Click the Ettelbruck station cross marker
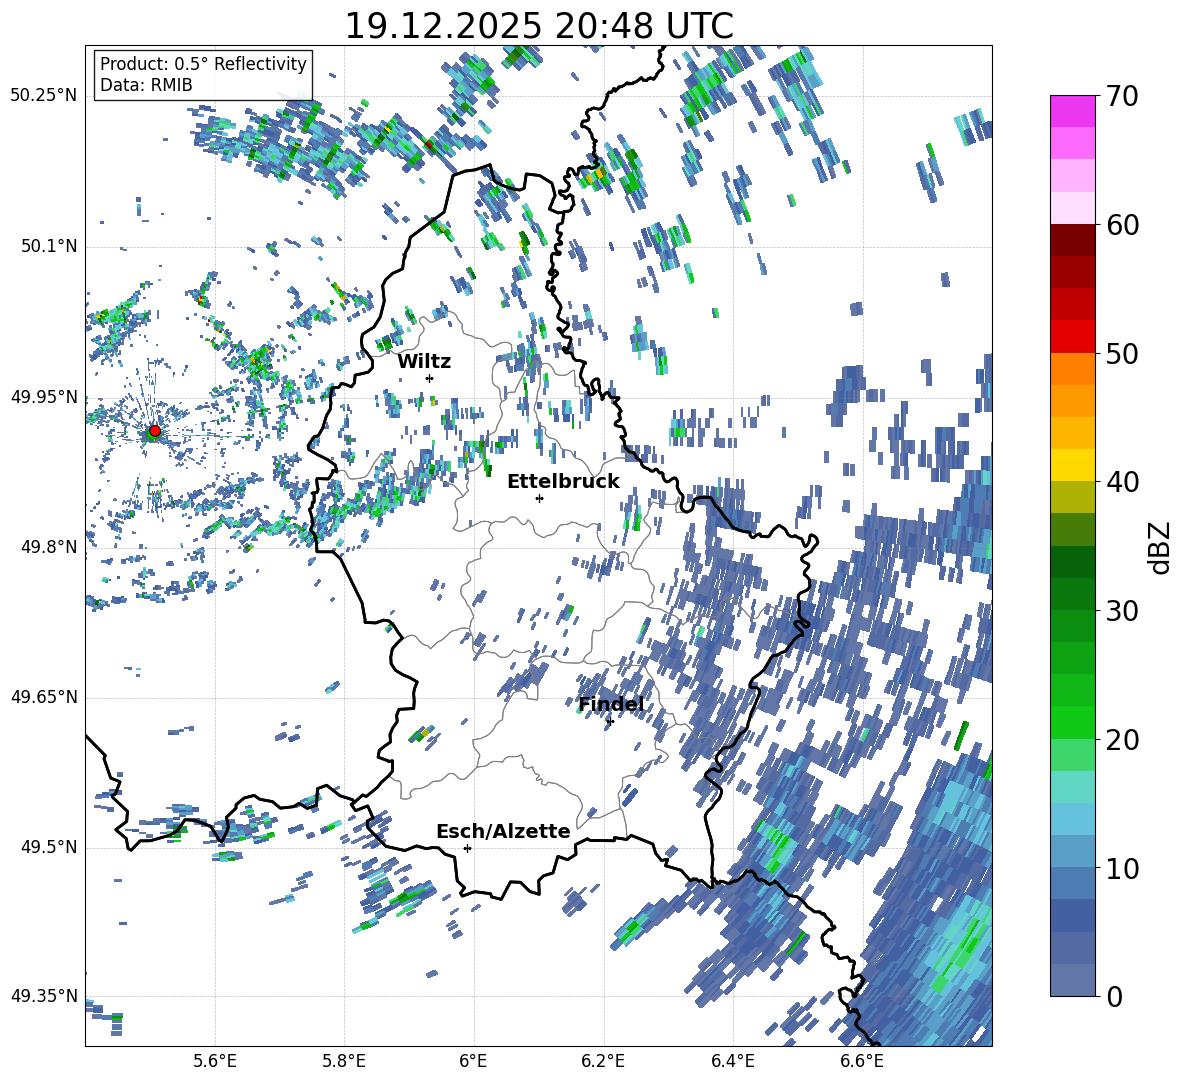 coord(539,498)
